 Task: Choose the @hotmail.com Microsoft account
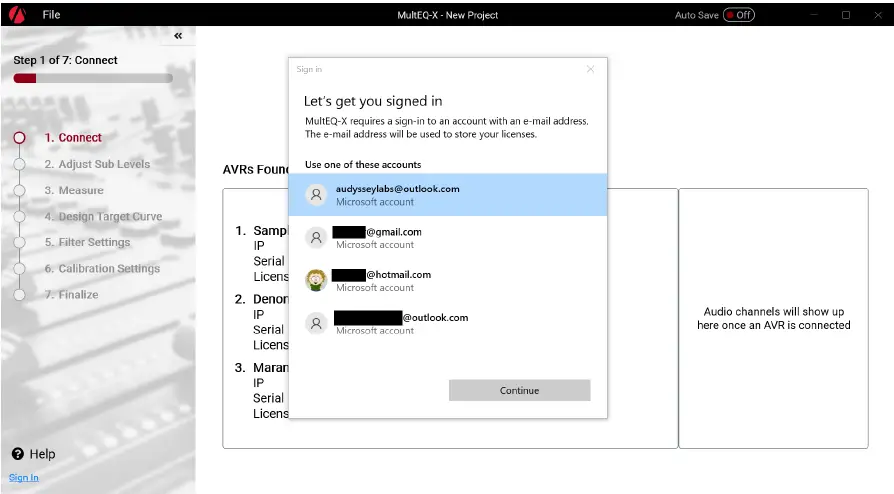point(448,281)
